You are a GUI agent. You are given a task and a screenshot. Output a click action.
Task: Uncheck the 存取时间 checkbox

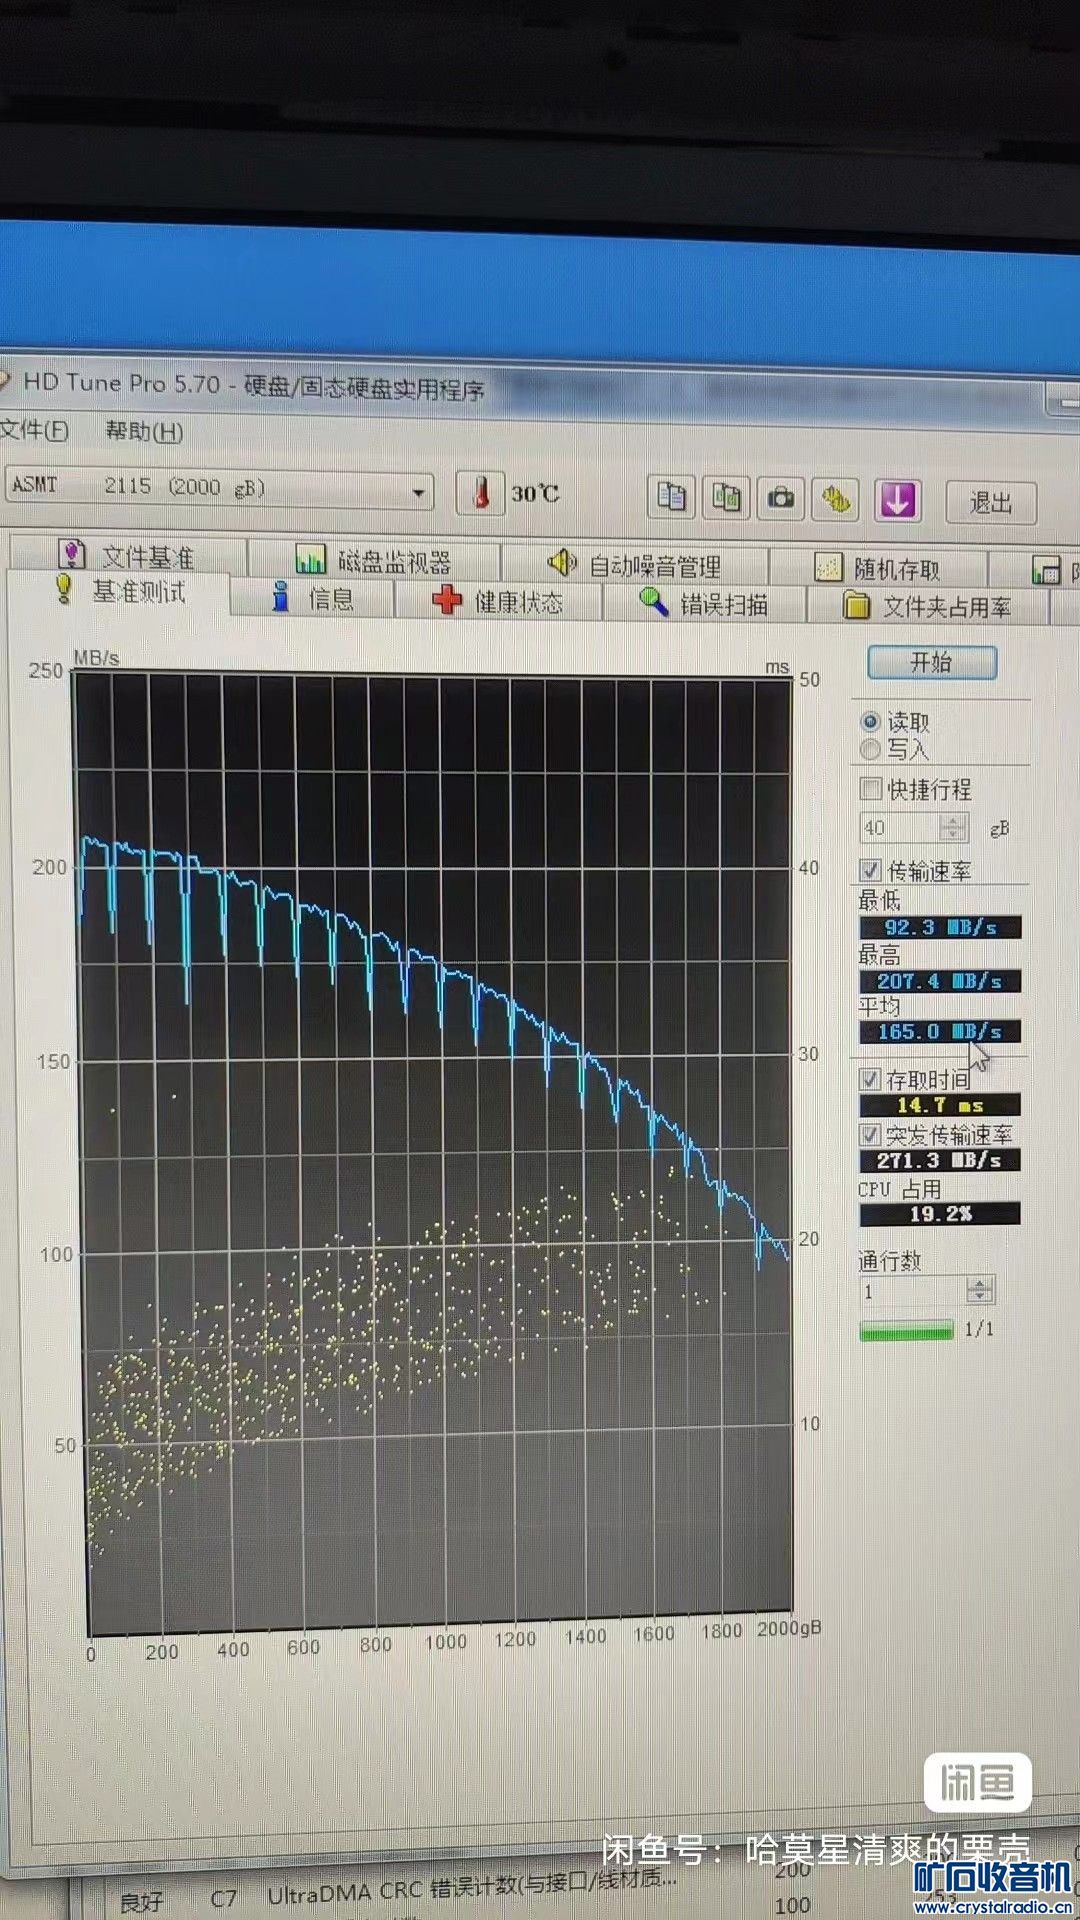pyautogui.click(x=870, y=1079)
